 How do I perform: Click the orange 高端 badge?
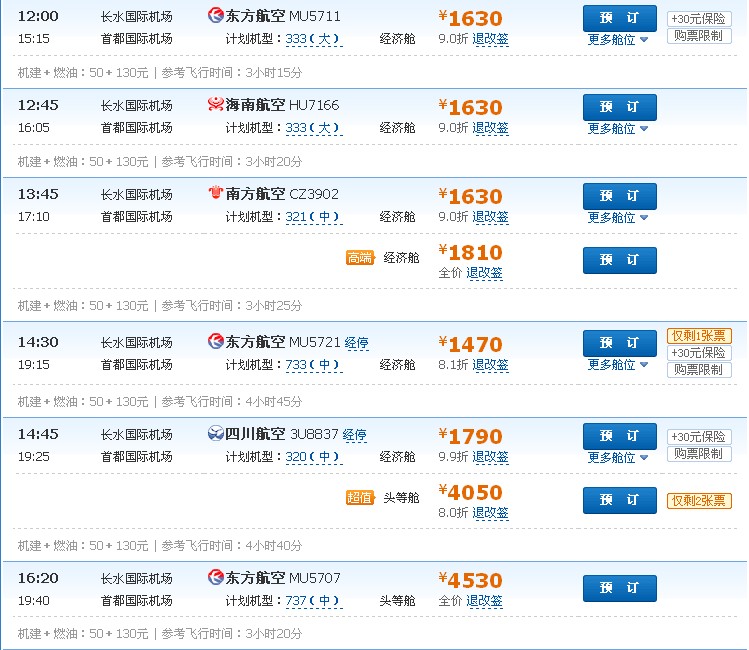359,258
